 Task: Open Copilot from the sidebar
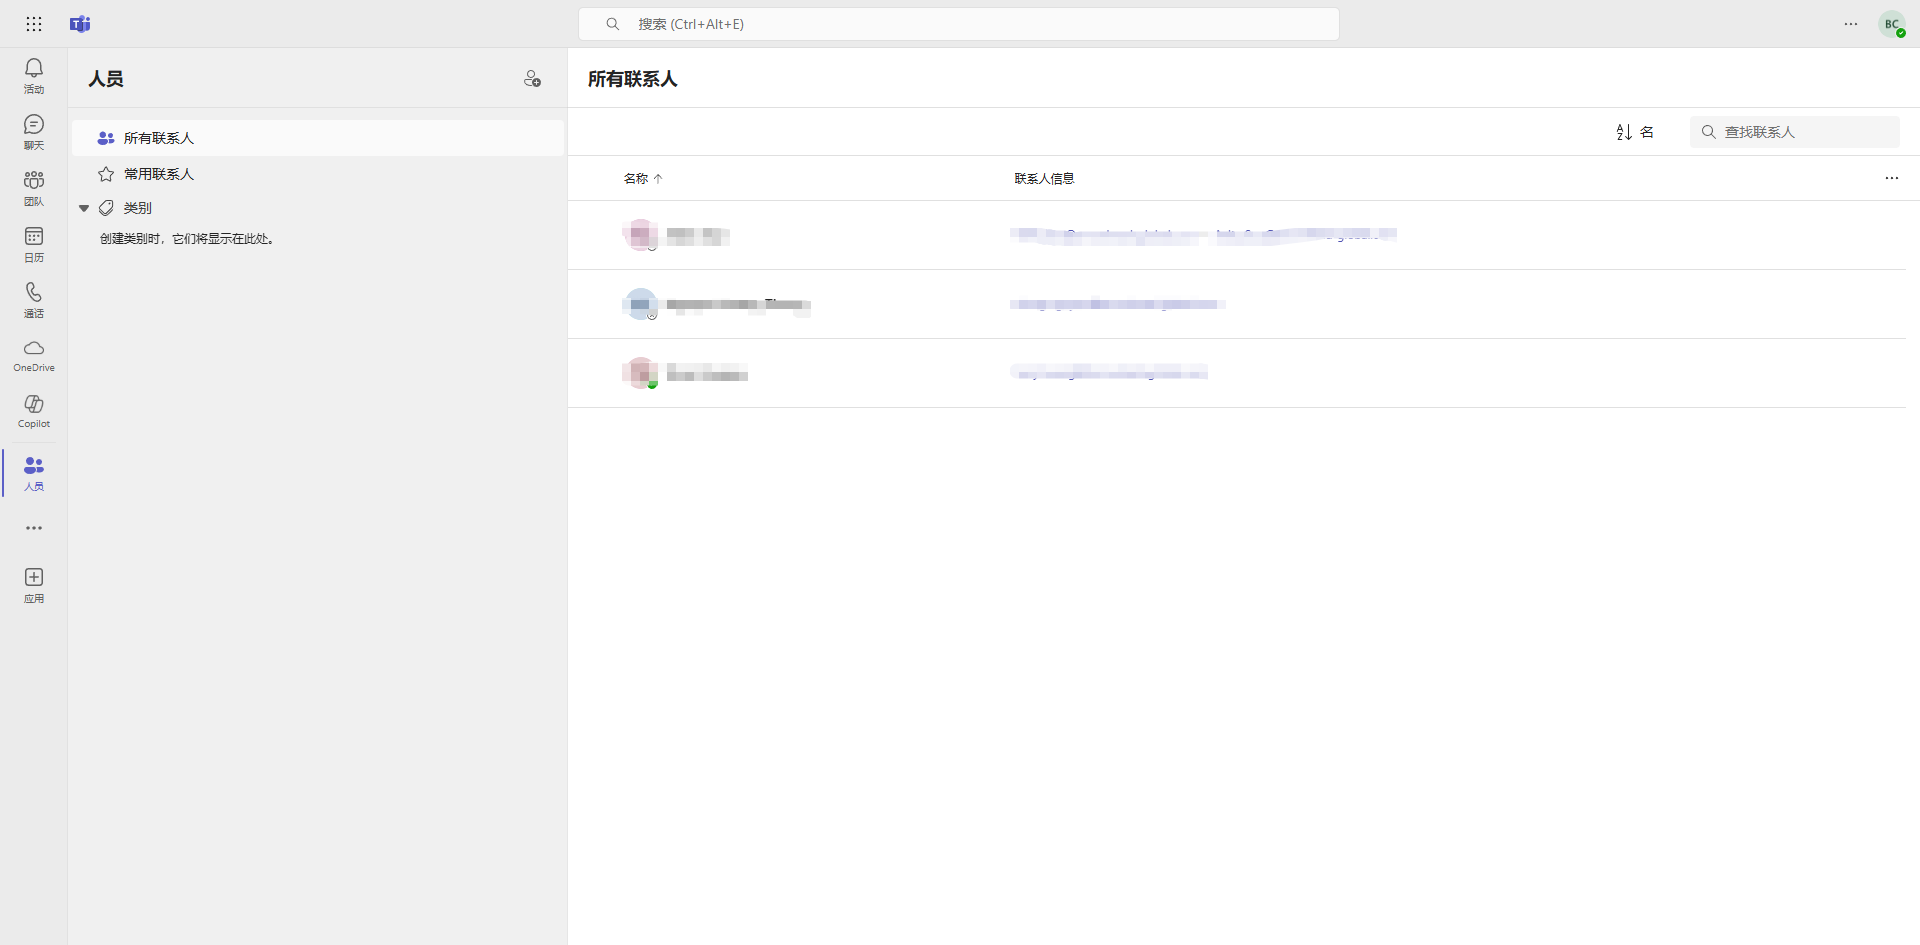click(34, 412)
